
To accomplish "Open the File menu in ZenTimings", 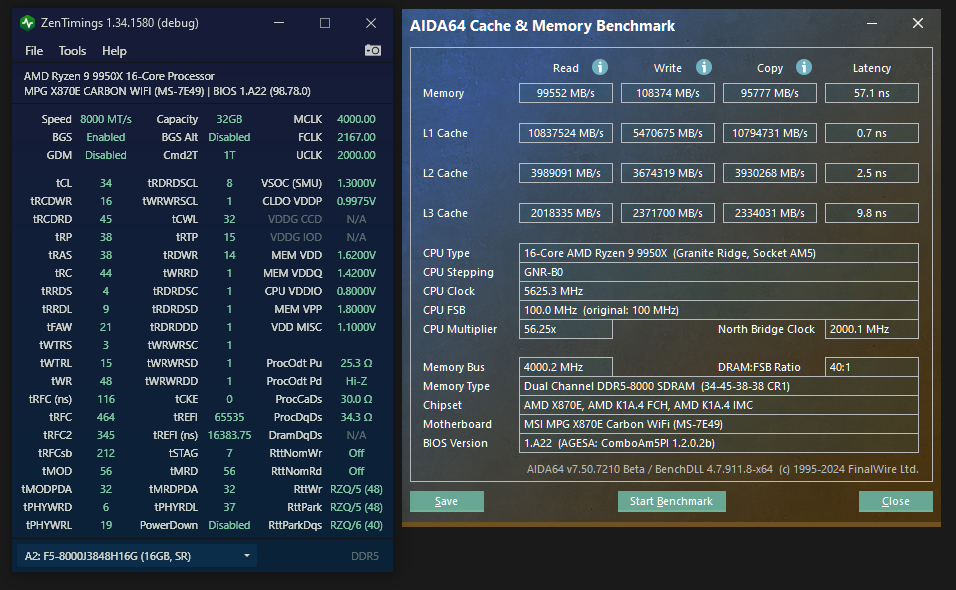I will [x=33, y=50].
